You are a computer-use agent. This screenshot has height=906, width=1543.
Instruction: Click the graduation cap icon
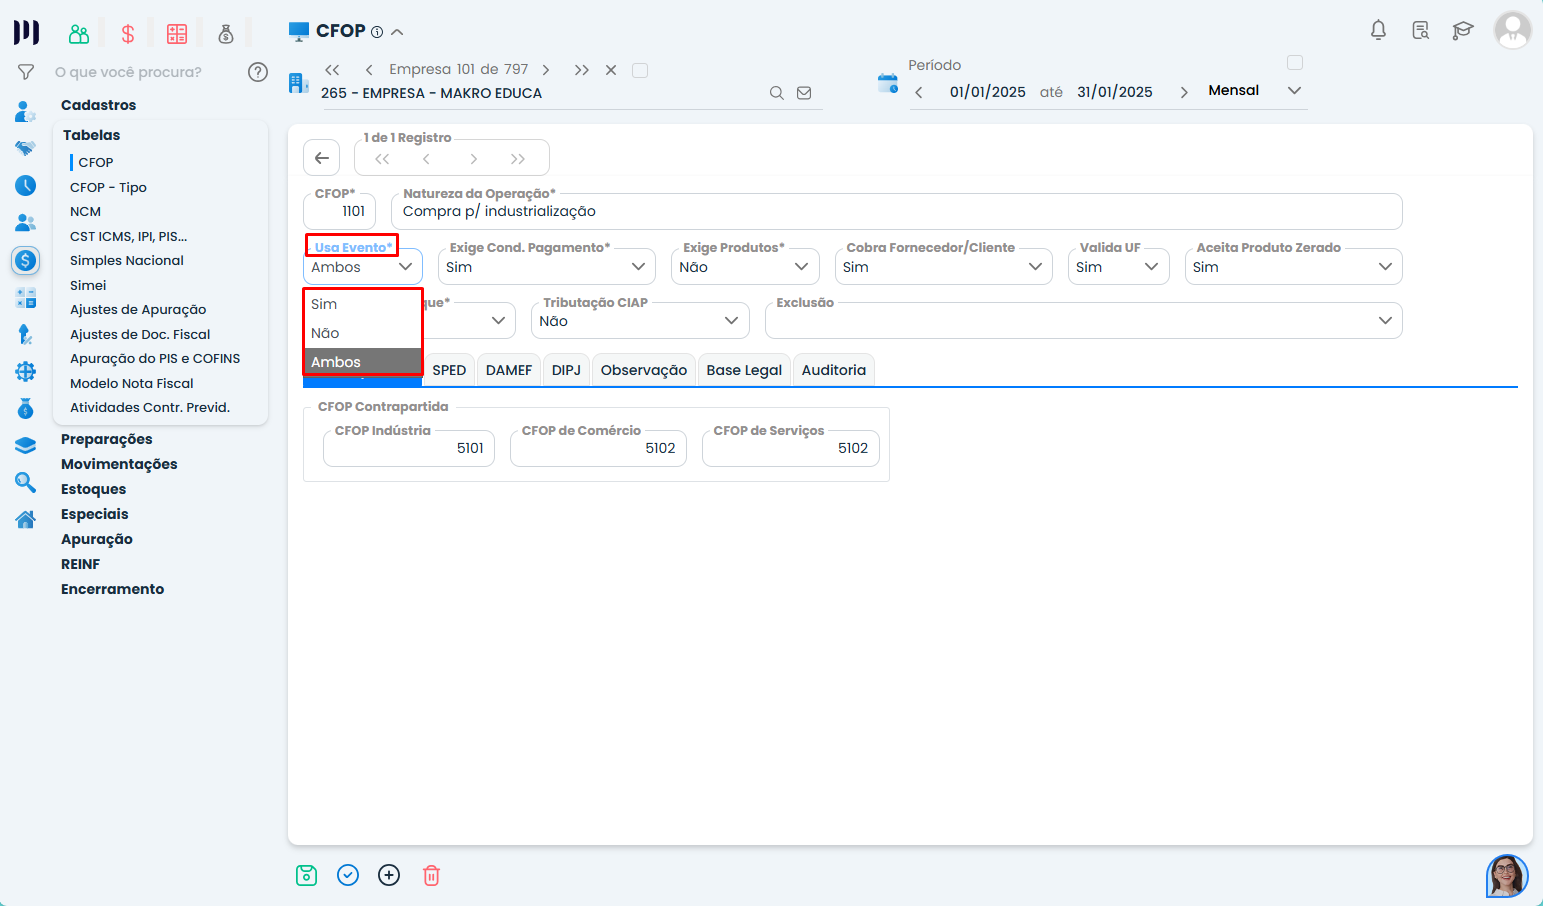pos(1462,30)
